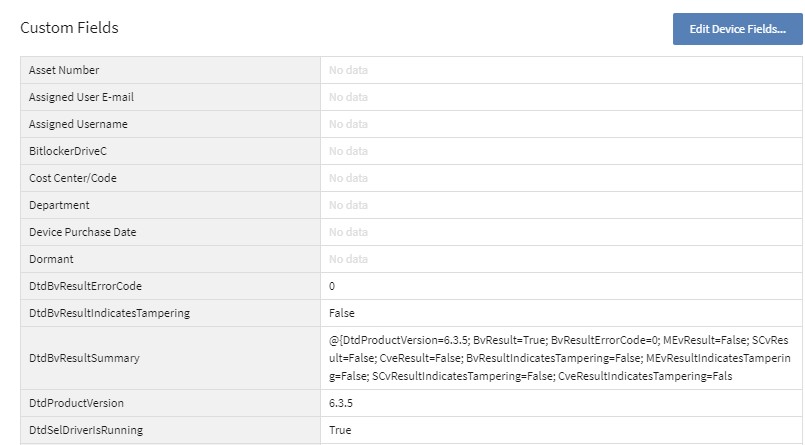Select the Assigned Username row label

point(78,124)
